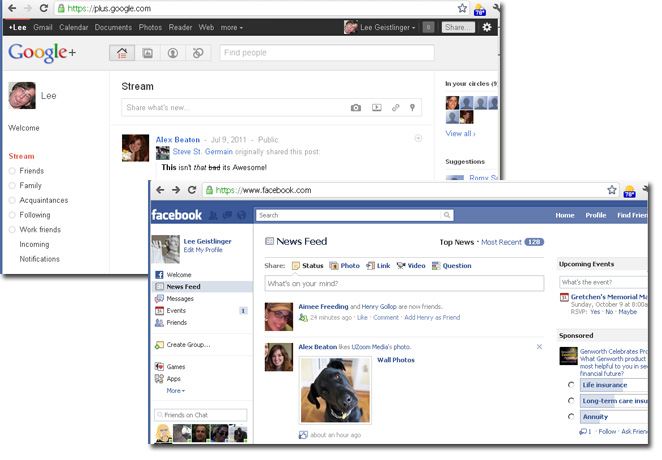Viewport: 662px width, 460px height.
Task: Dismiss the Alex Beaton Facebook story
Action: pos(539,347)
